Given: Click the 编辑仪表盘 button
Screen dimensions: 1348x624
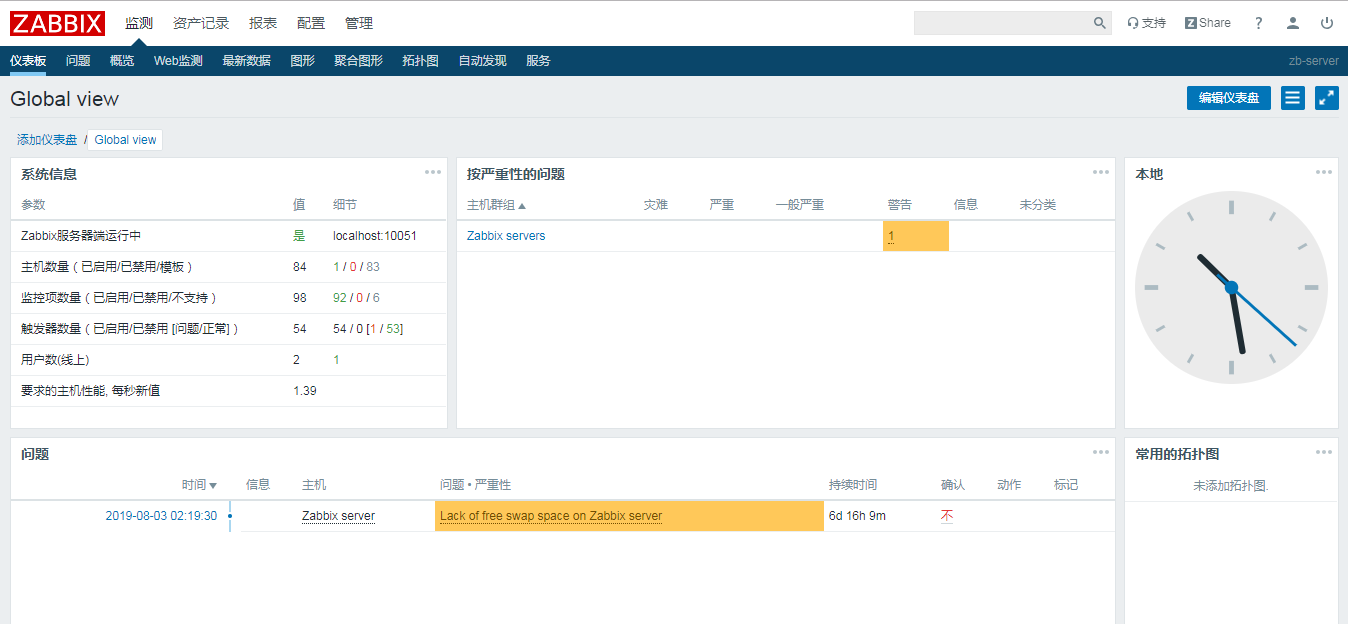Looking at the screenshot, I should point(1229,98).
